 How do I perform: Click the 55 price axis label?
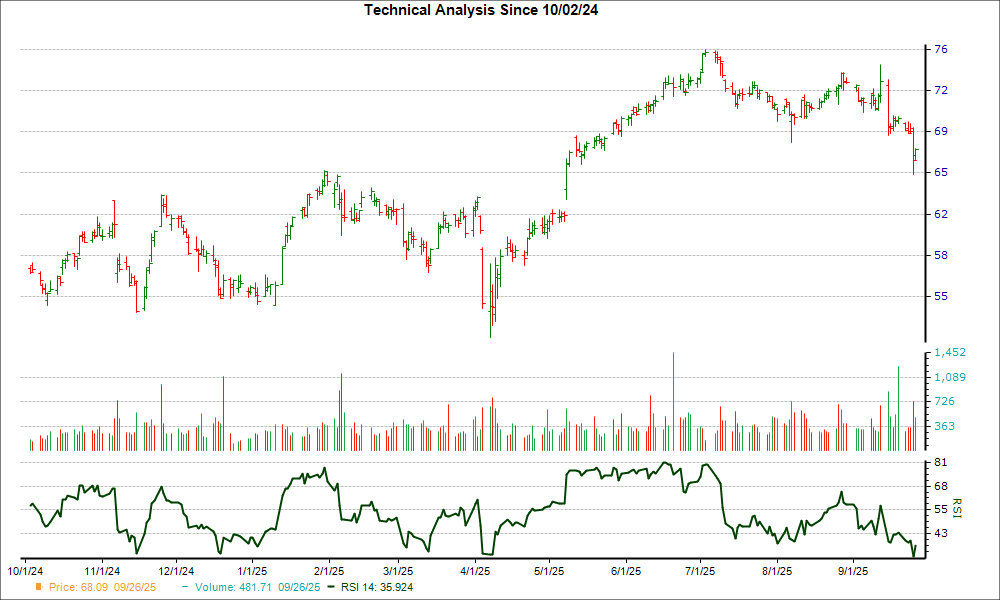[941, 296]
